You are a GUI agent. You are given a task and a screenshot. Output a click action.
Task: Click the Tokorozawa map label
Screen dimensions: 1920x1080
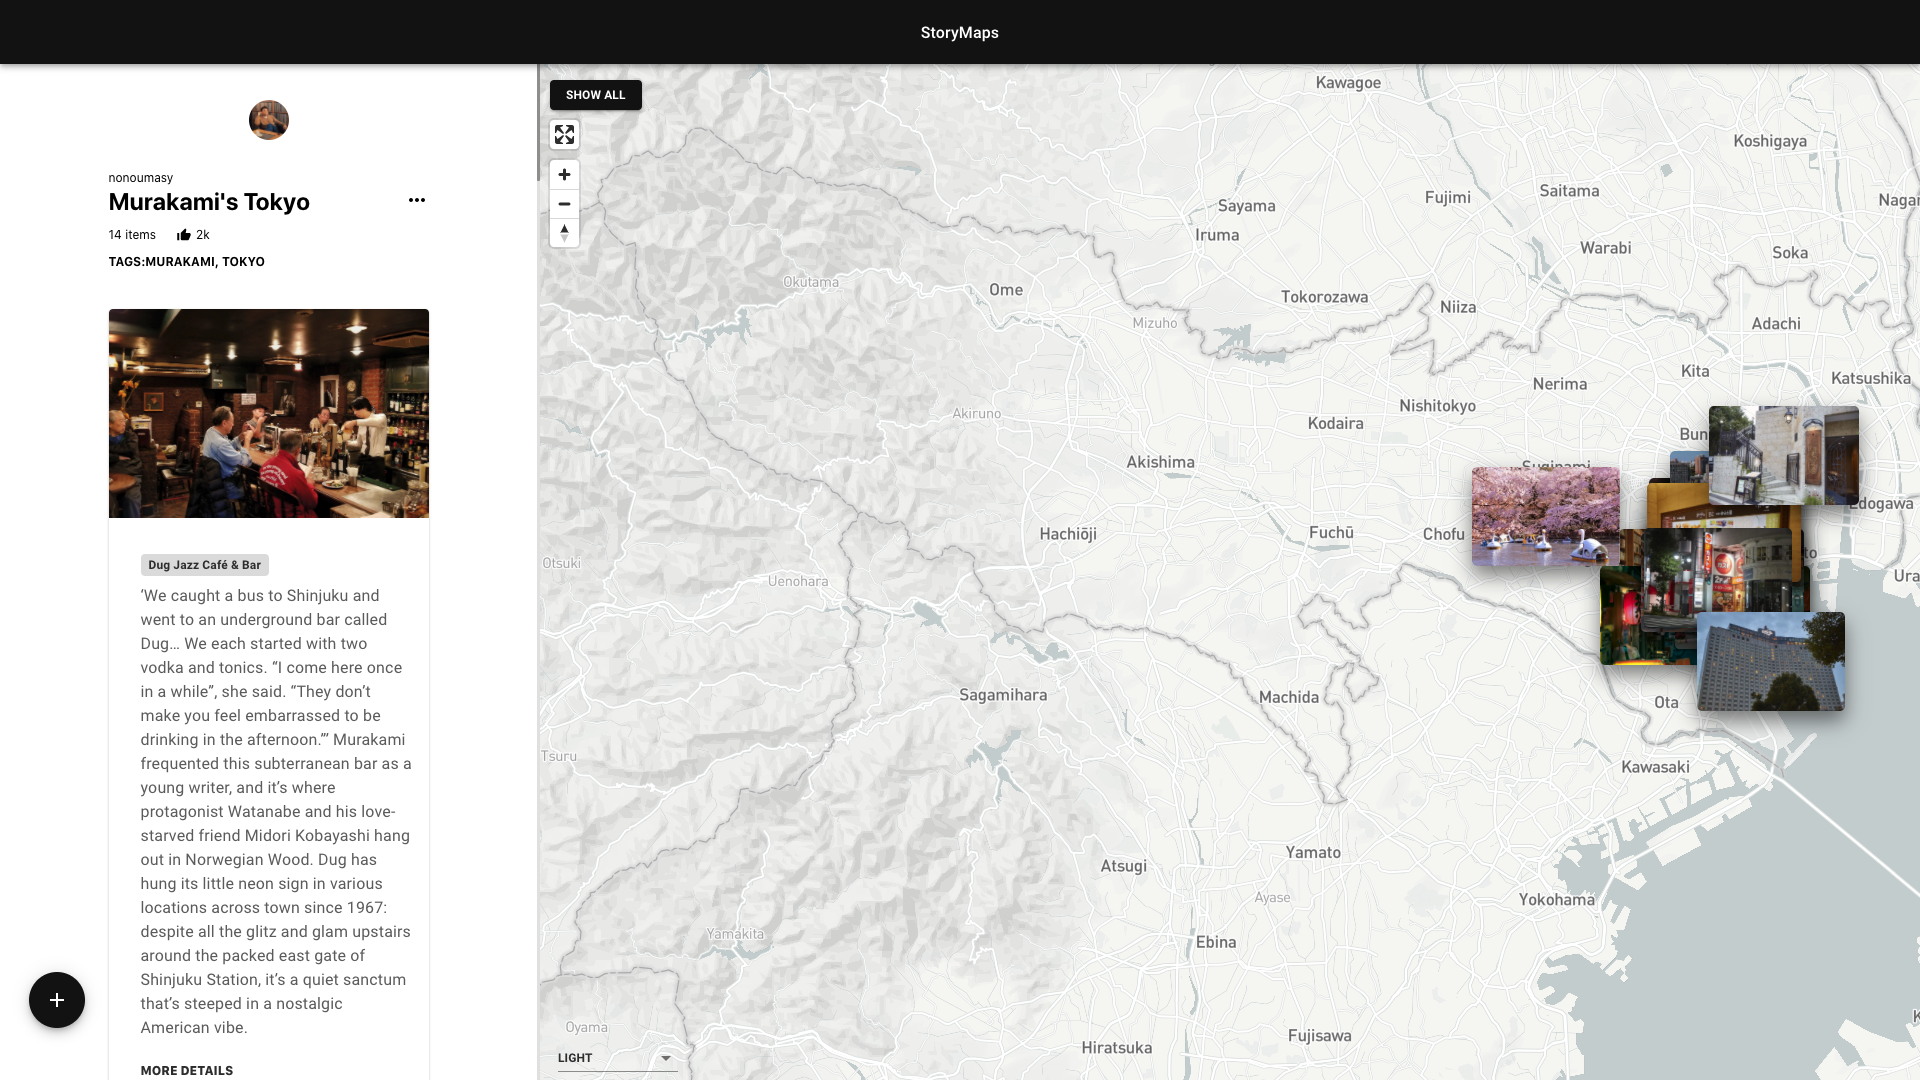[1325, 297]
